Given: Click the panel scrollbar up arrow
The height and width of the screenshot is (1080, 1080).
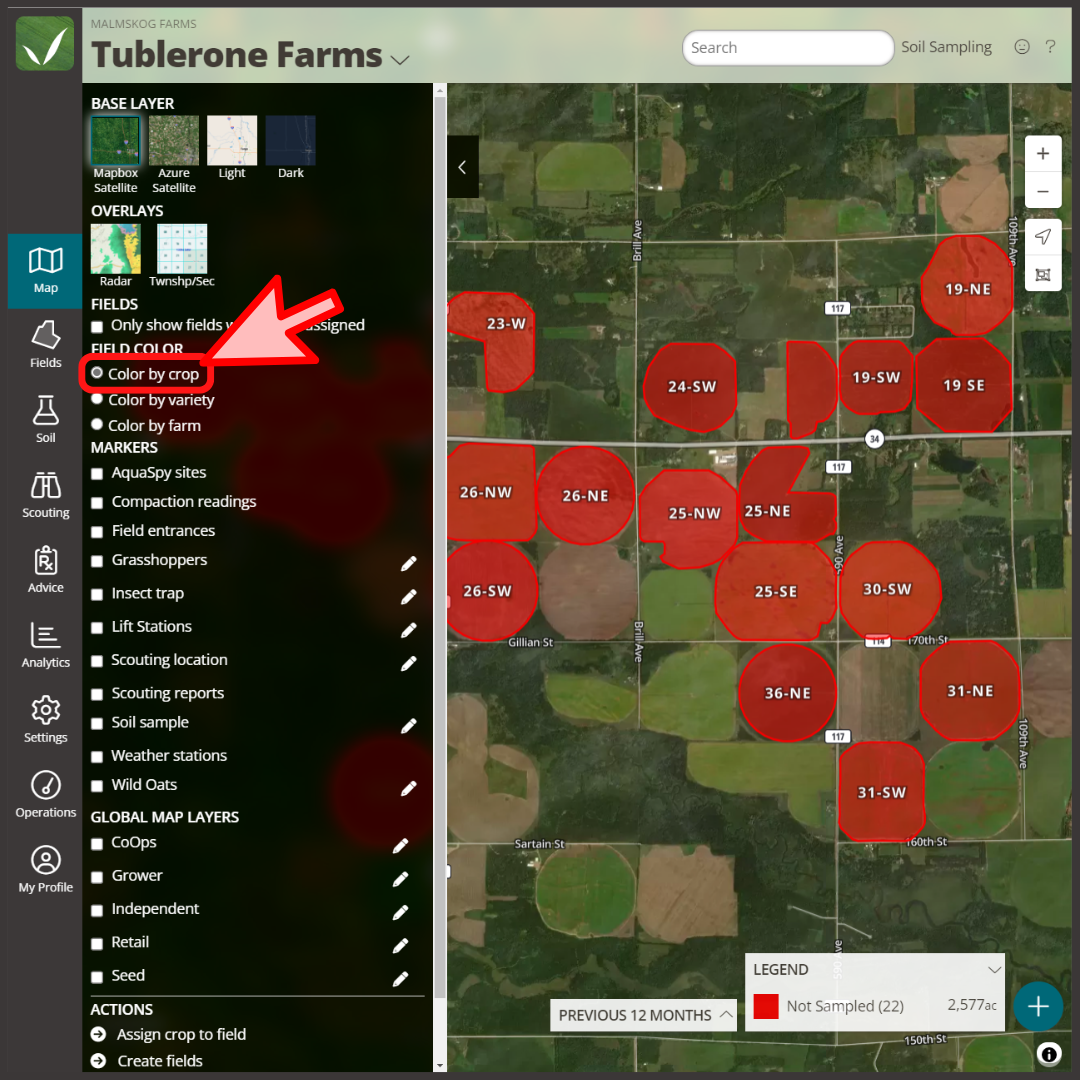Looking at the screenshot, I should [439, 90].
